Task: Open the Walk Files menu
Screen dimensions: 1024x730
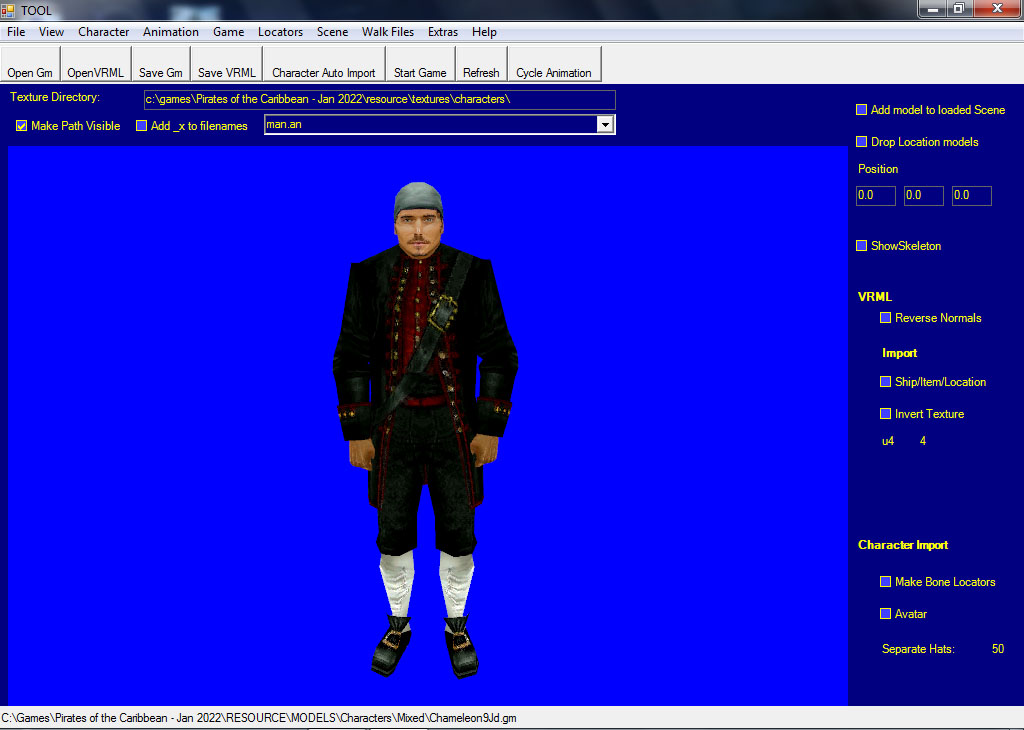Action: 388,32
